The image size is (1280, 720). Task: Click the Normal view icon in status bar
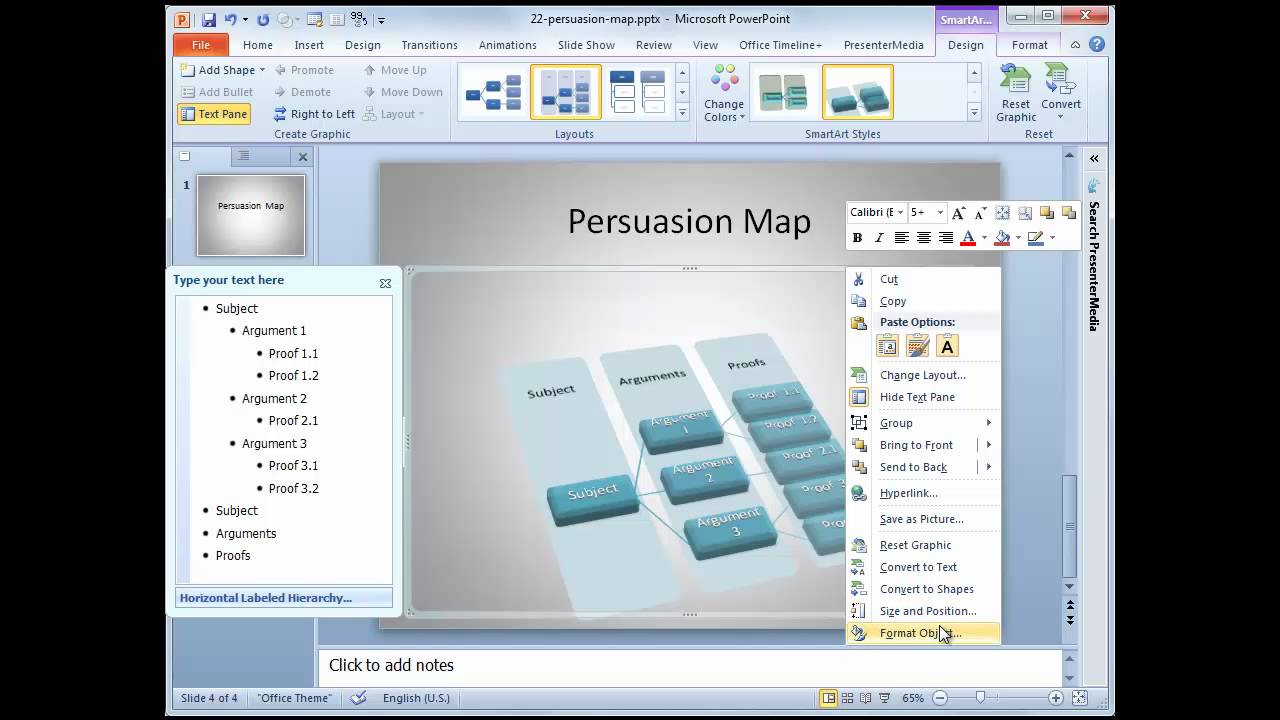click(x=828, y=698)
